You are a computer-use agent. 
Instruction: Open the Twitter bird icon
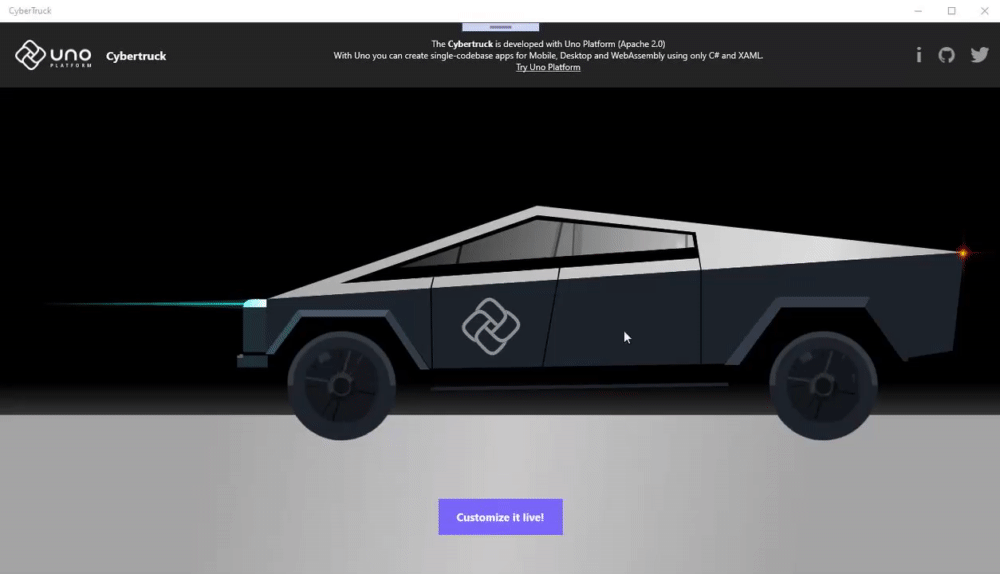(x=980, y=55)
